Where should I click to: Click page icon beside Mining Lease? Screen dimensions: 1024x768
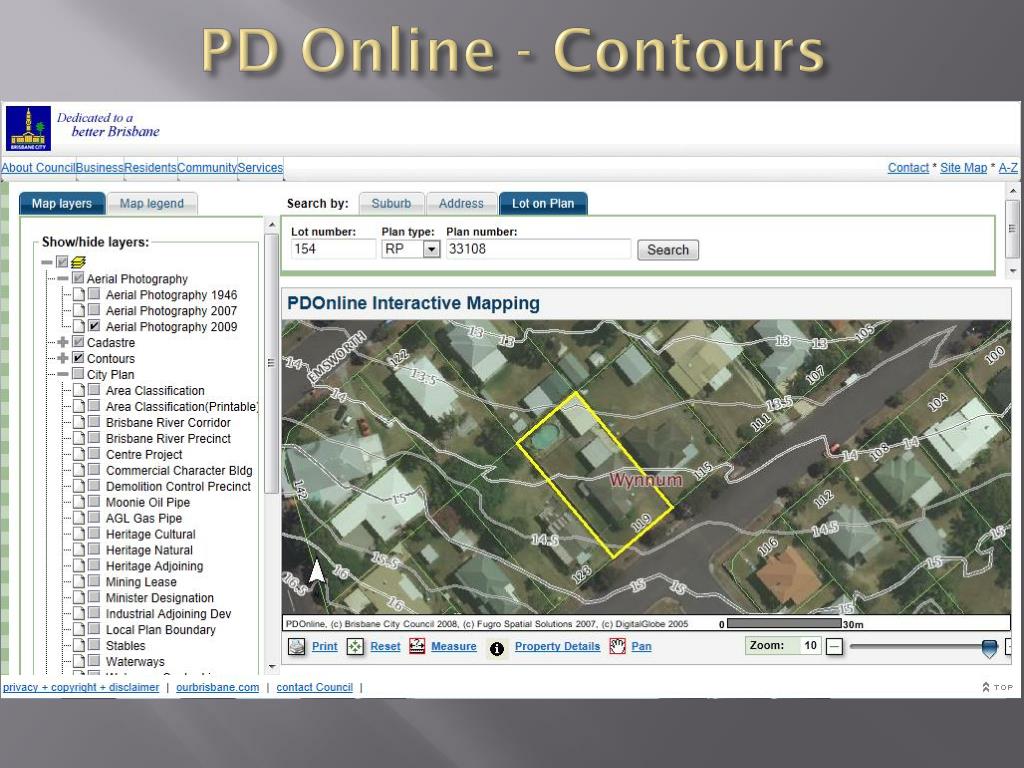79,582
